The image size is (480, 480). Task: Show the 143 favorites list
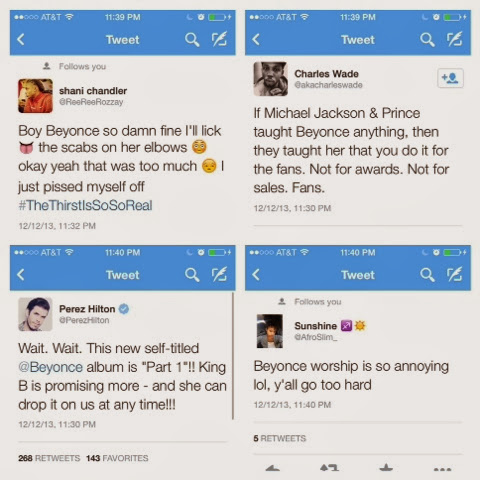pyautogui.click(x=117, y=458)
